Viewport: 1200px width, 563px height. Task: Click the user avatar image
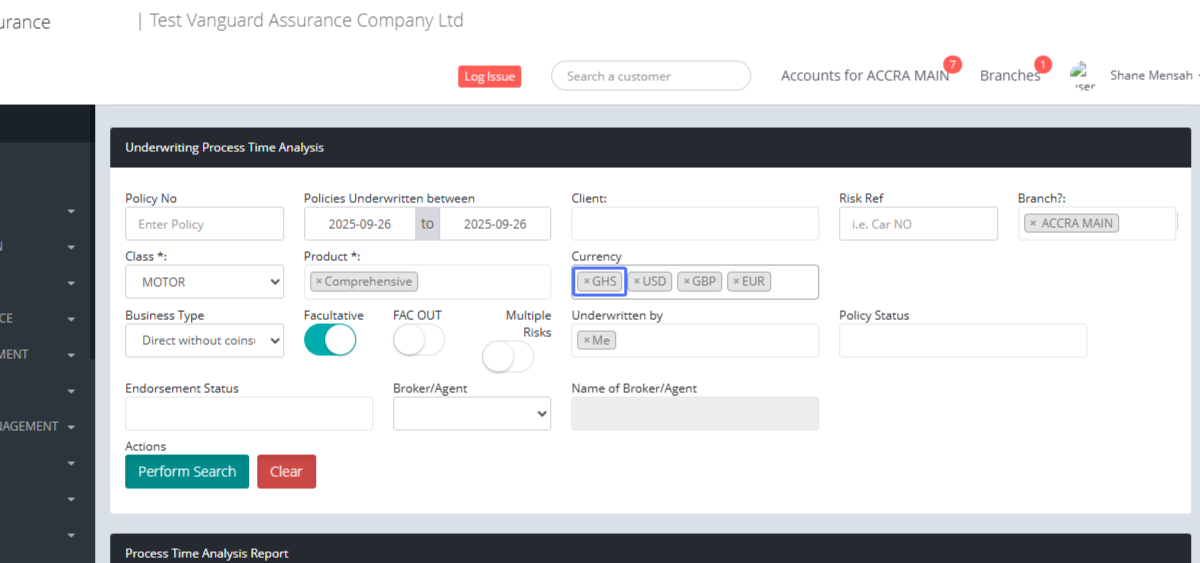pos(1083,76)
